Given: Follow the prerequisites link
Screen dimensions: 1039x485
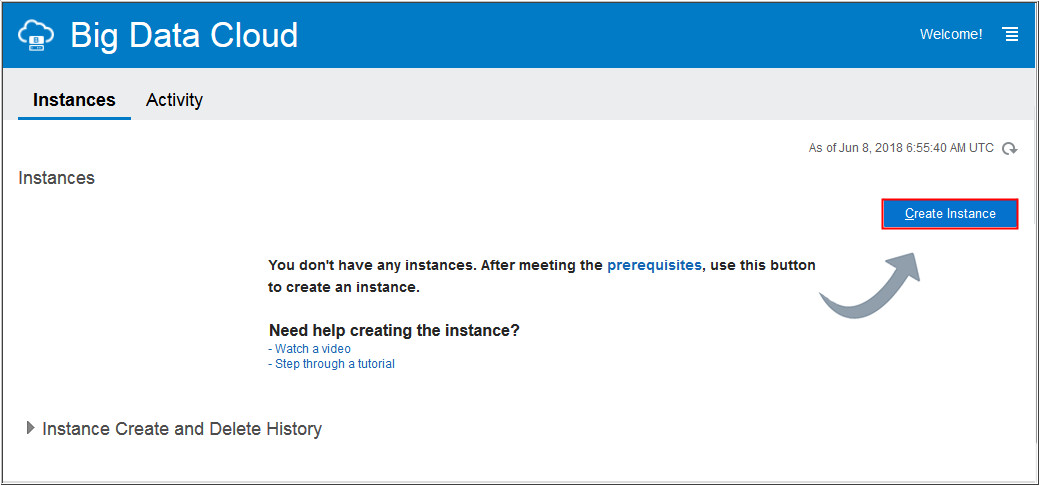Looking at the screenshot, I should tap(654, 266).
